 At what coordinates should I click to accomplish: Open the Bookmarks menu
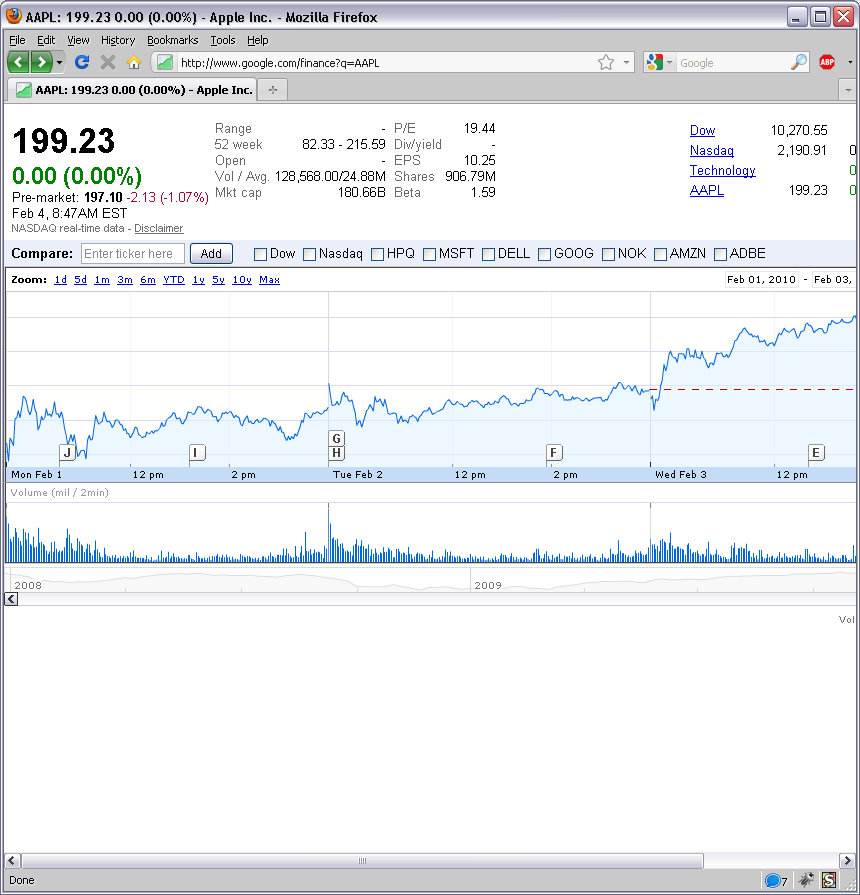coord(172,40)
